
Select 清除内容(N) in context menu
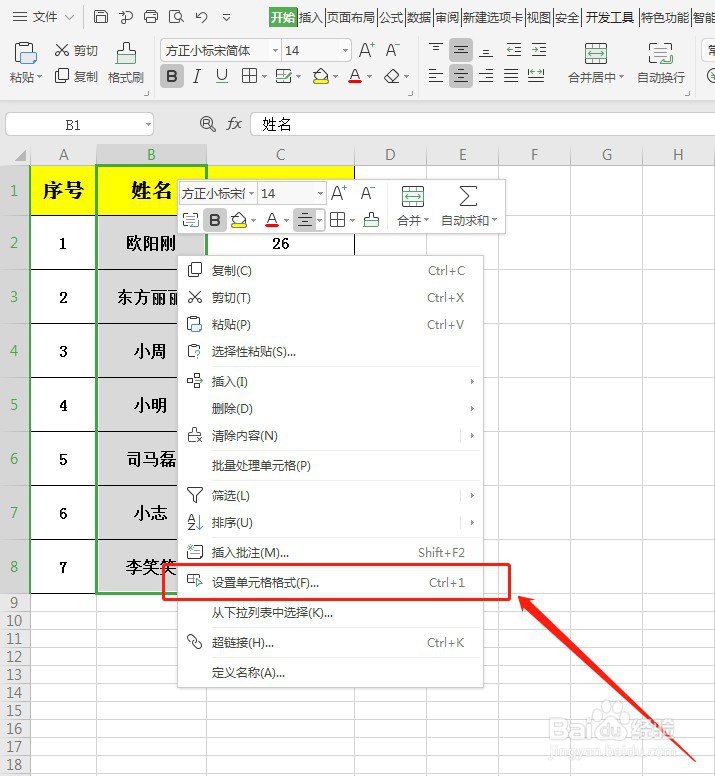(330, 436)
